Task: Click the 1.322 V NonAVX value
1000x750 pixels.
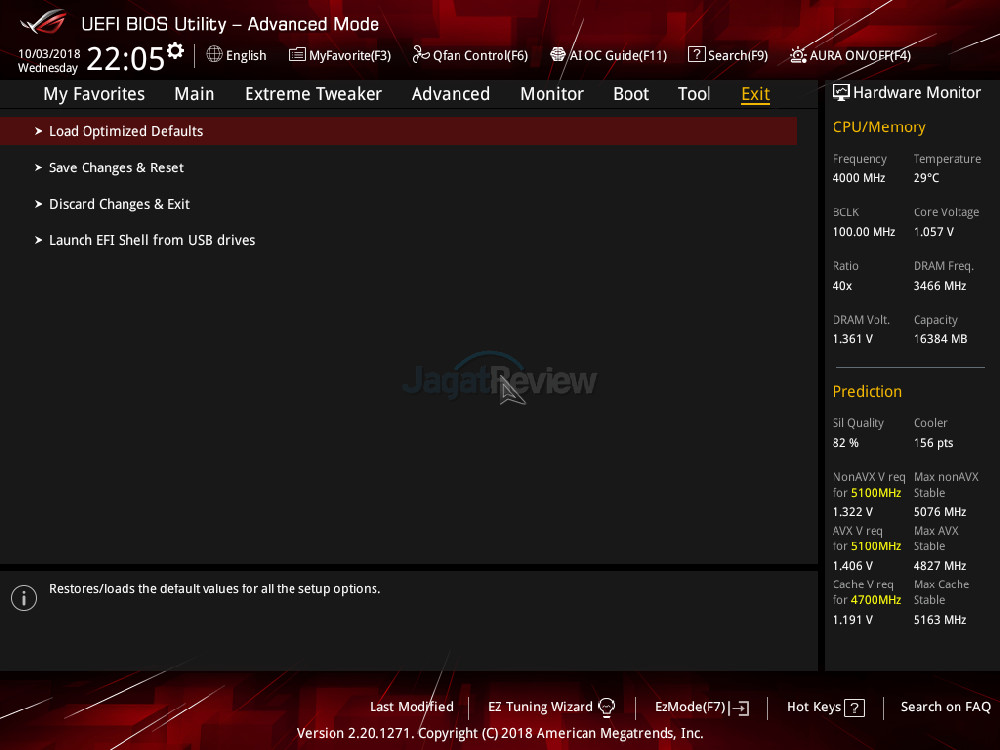Action: pyautogui.click(x=853, y=511)
